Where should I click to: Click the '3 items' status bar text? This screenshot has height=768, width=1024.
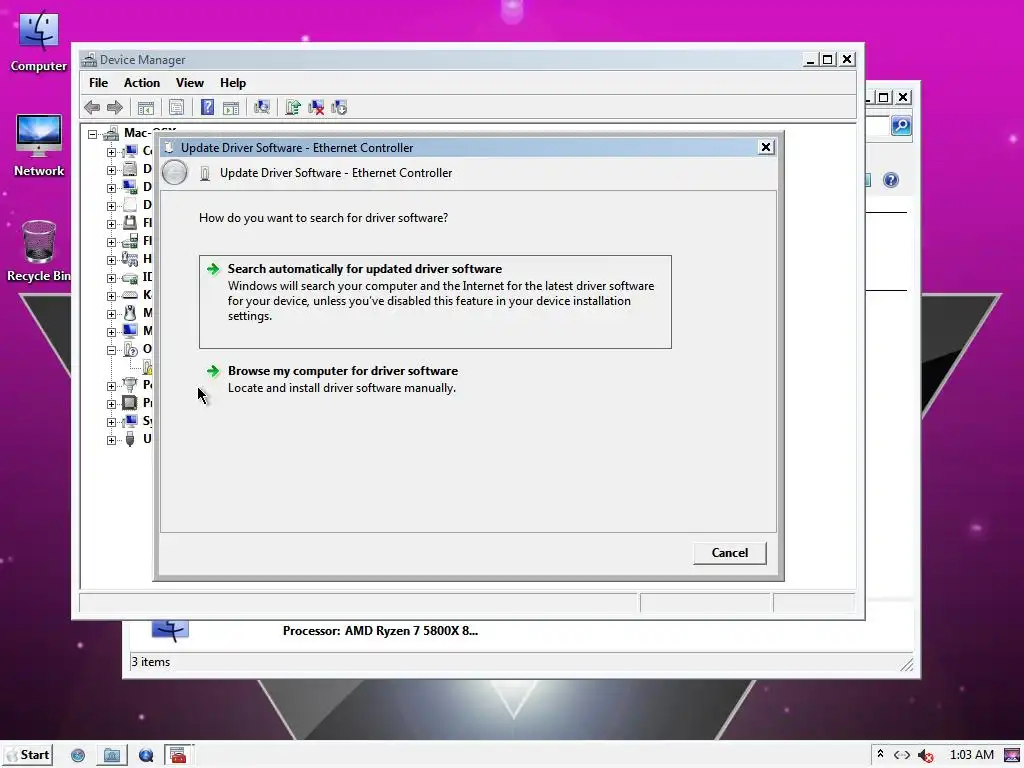pyautogui.click(x=151, y=662)
